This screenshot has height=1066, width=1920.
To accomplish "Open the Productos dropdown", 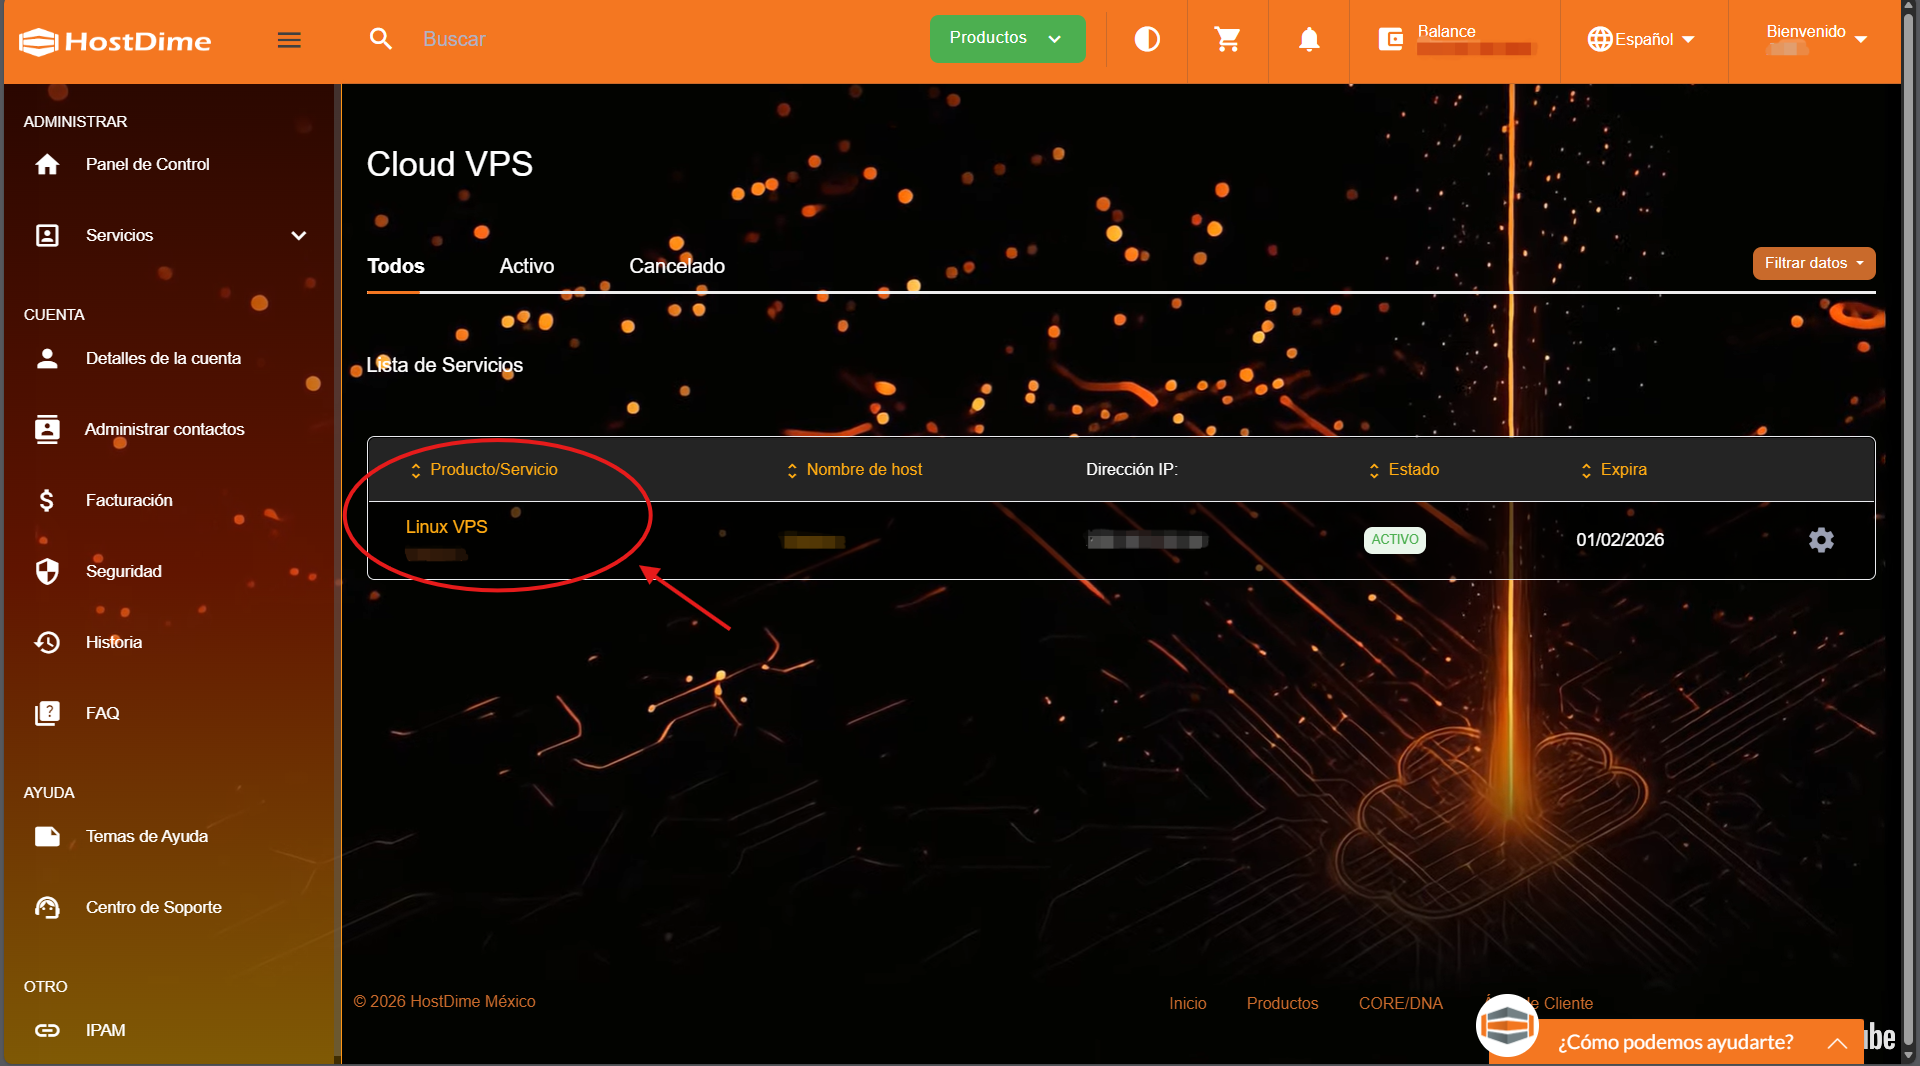I will pos(1006,39).
